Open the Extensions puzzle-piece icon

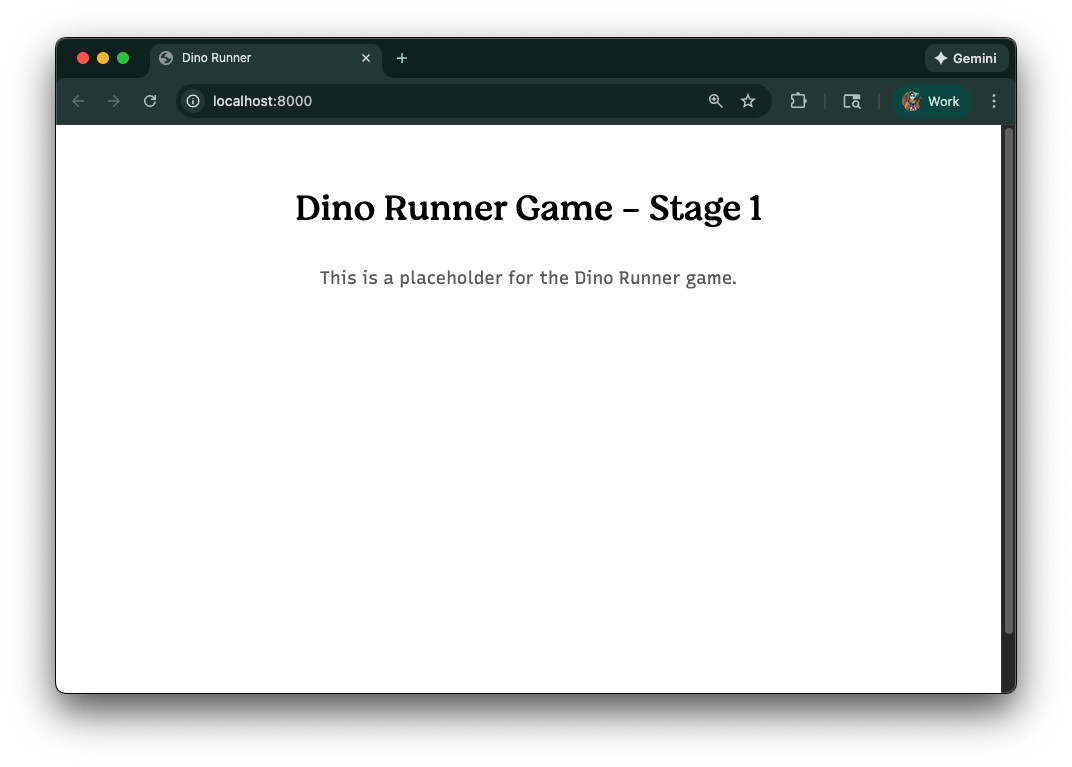coord(798,101)
